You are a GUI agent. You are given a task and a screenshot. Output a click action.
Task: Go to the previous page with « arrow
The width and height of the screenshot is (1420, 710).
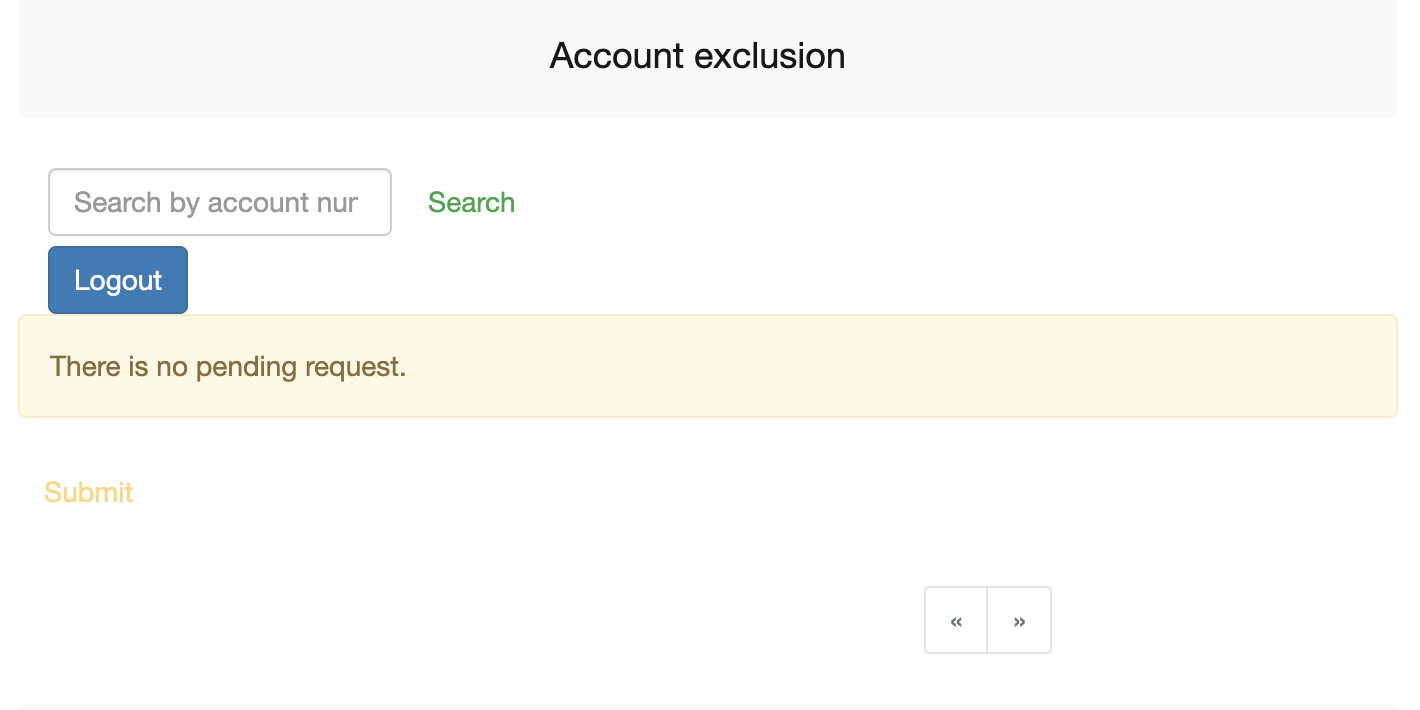coord(956,620)
